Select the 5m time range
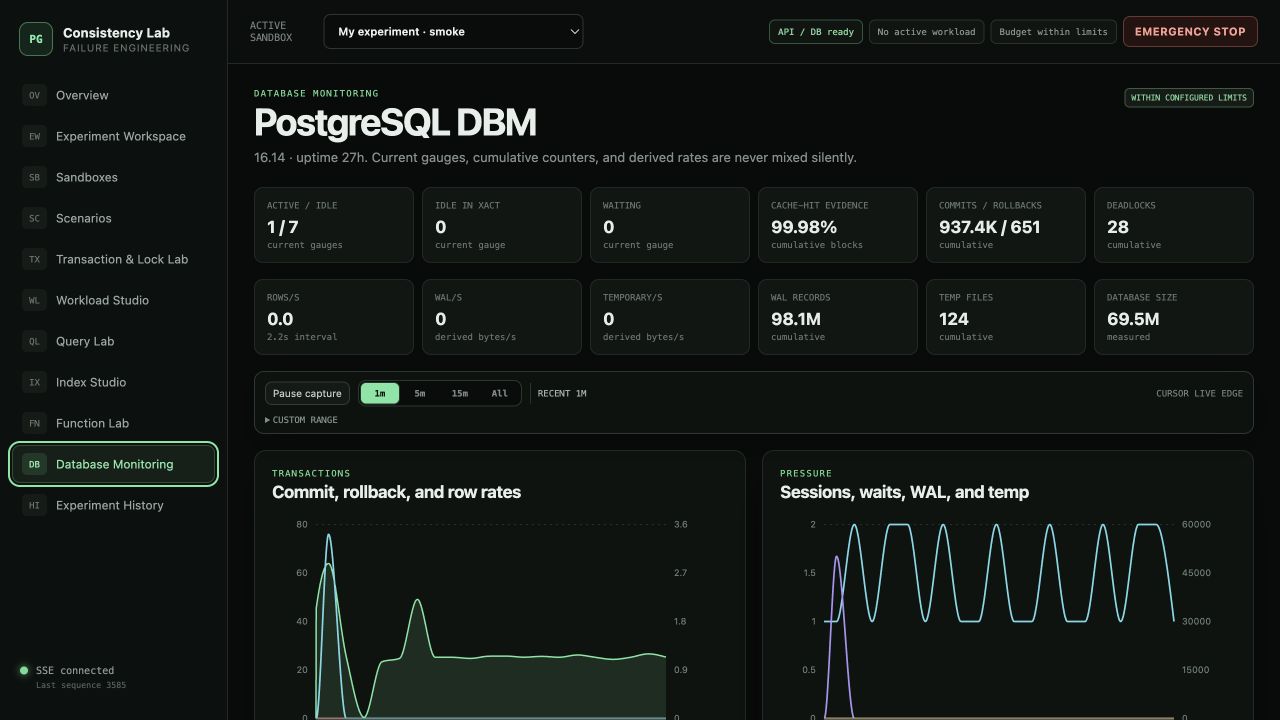The image size is (1280, 720). tap(420, 393)
